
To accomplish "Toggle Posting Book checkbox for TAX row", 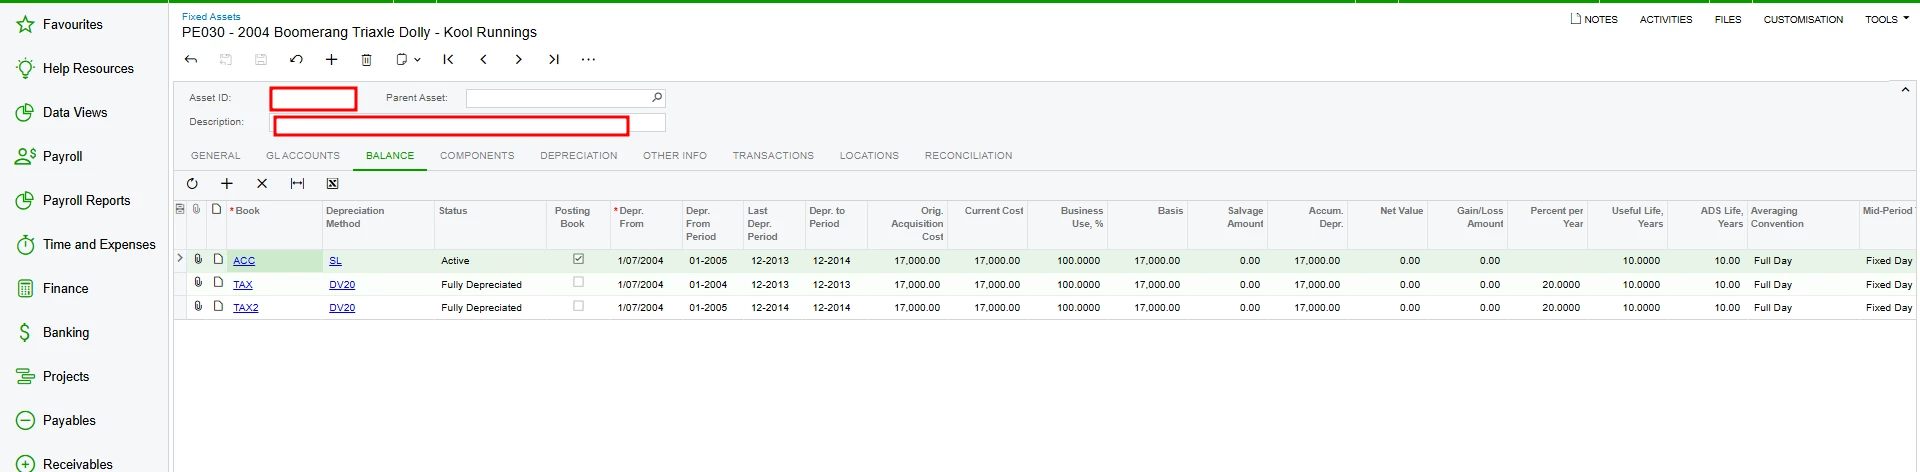I will click(578, 283).
